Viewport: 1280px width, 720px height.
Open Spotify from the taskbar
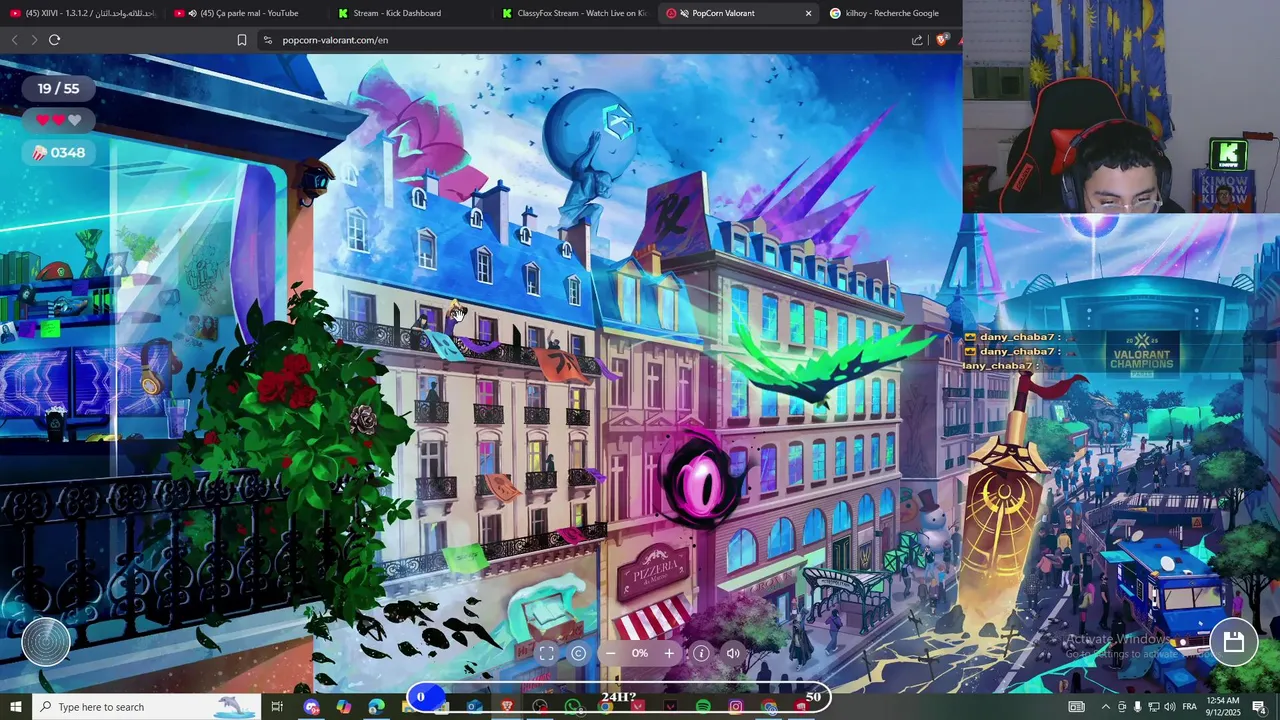coord(703,707)
